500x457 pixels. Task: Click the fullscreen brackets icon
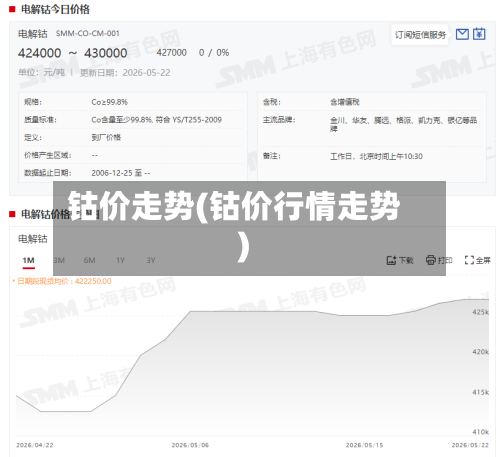(x=469, y=260)
